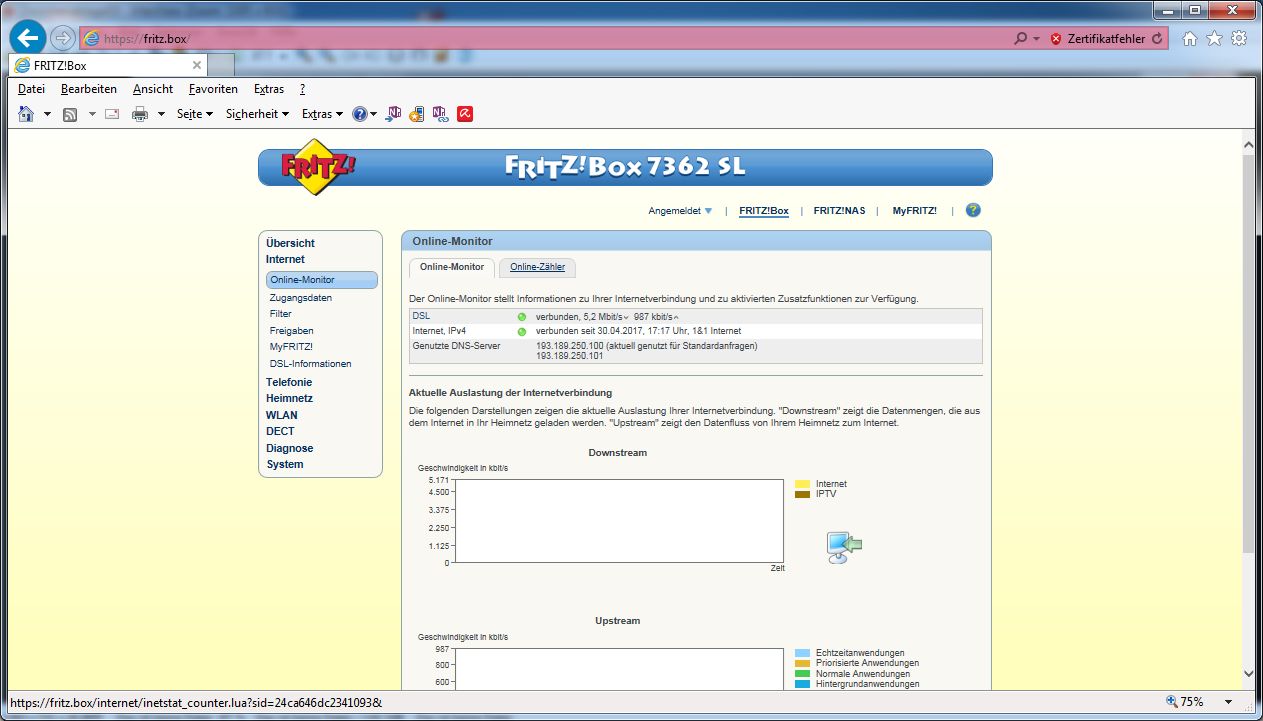Click the Home icon in command bar
1263x721 pixels.
coord(26,114)
